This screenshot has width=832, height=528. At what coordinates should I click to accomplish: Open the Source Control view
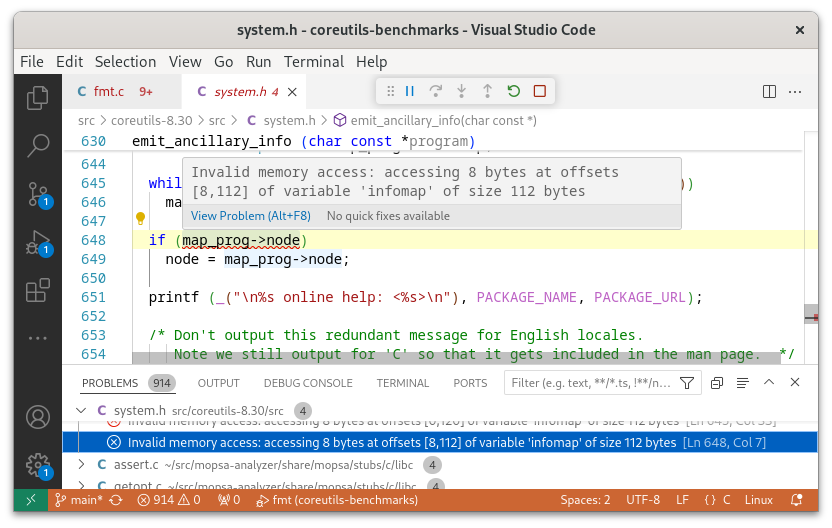[x=38, y=193]
